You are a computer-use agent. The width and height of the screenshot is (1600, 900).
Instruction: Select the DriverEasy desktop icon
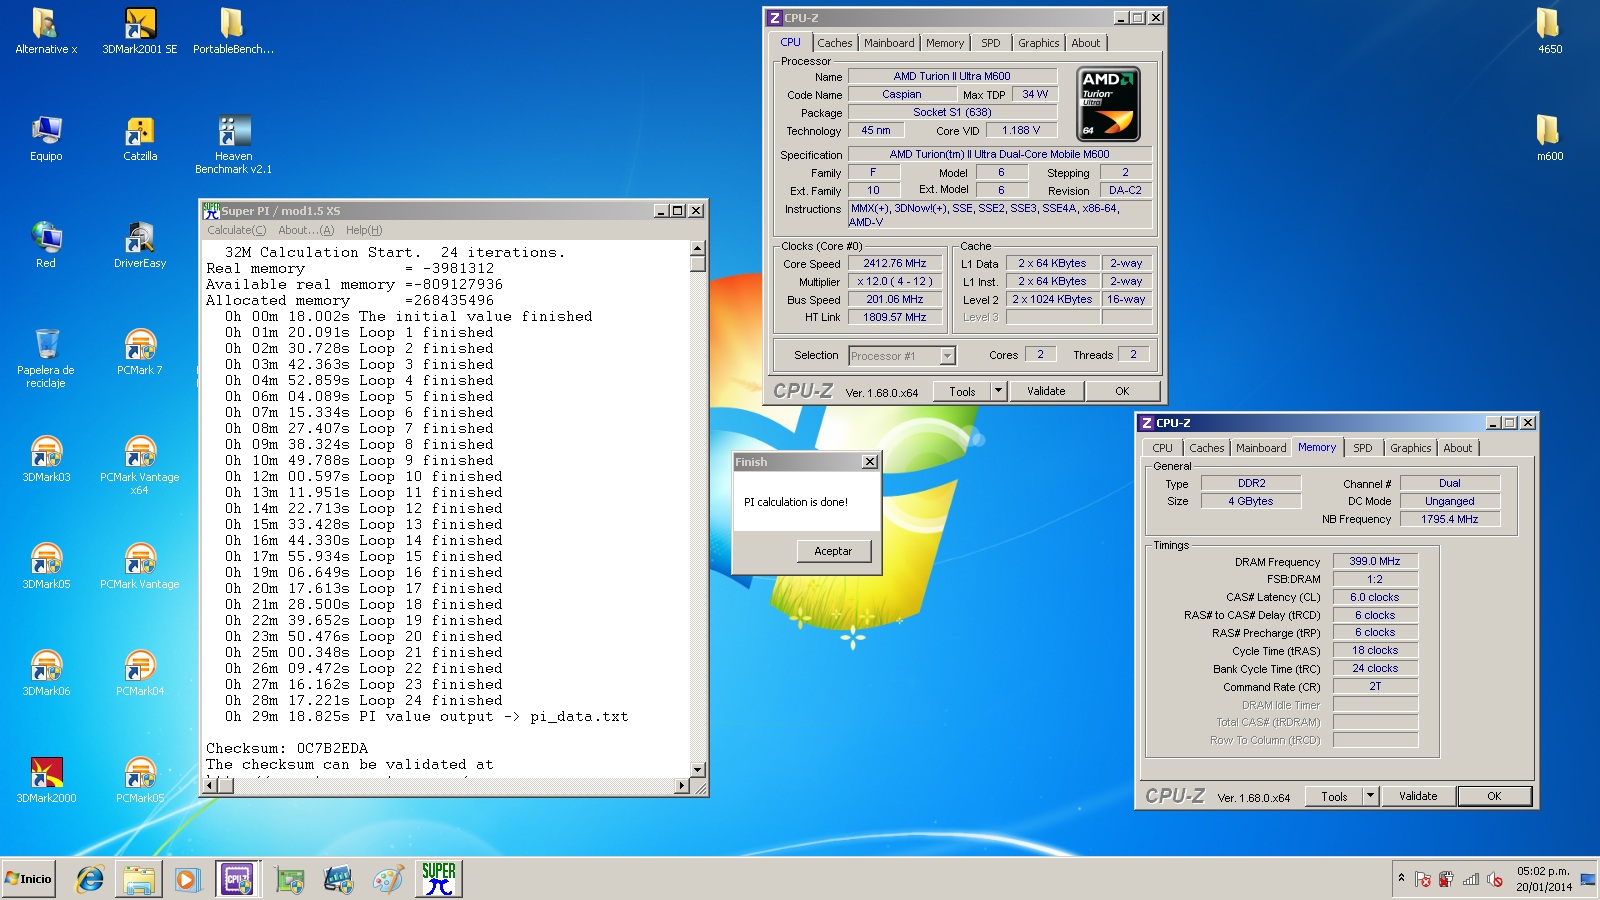(140, 245)
